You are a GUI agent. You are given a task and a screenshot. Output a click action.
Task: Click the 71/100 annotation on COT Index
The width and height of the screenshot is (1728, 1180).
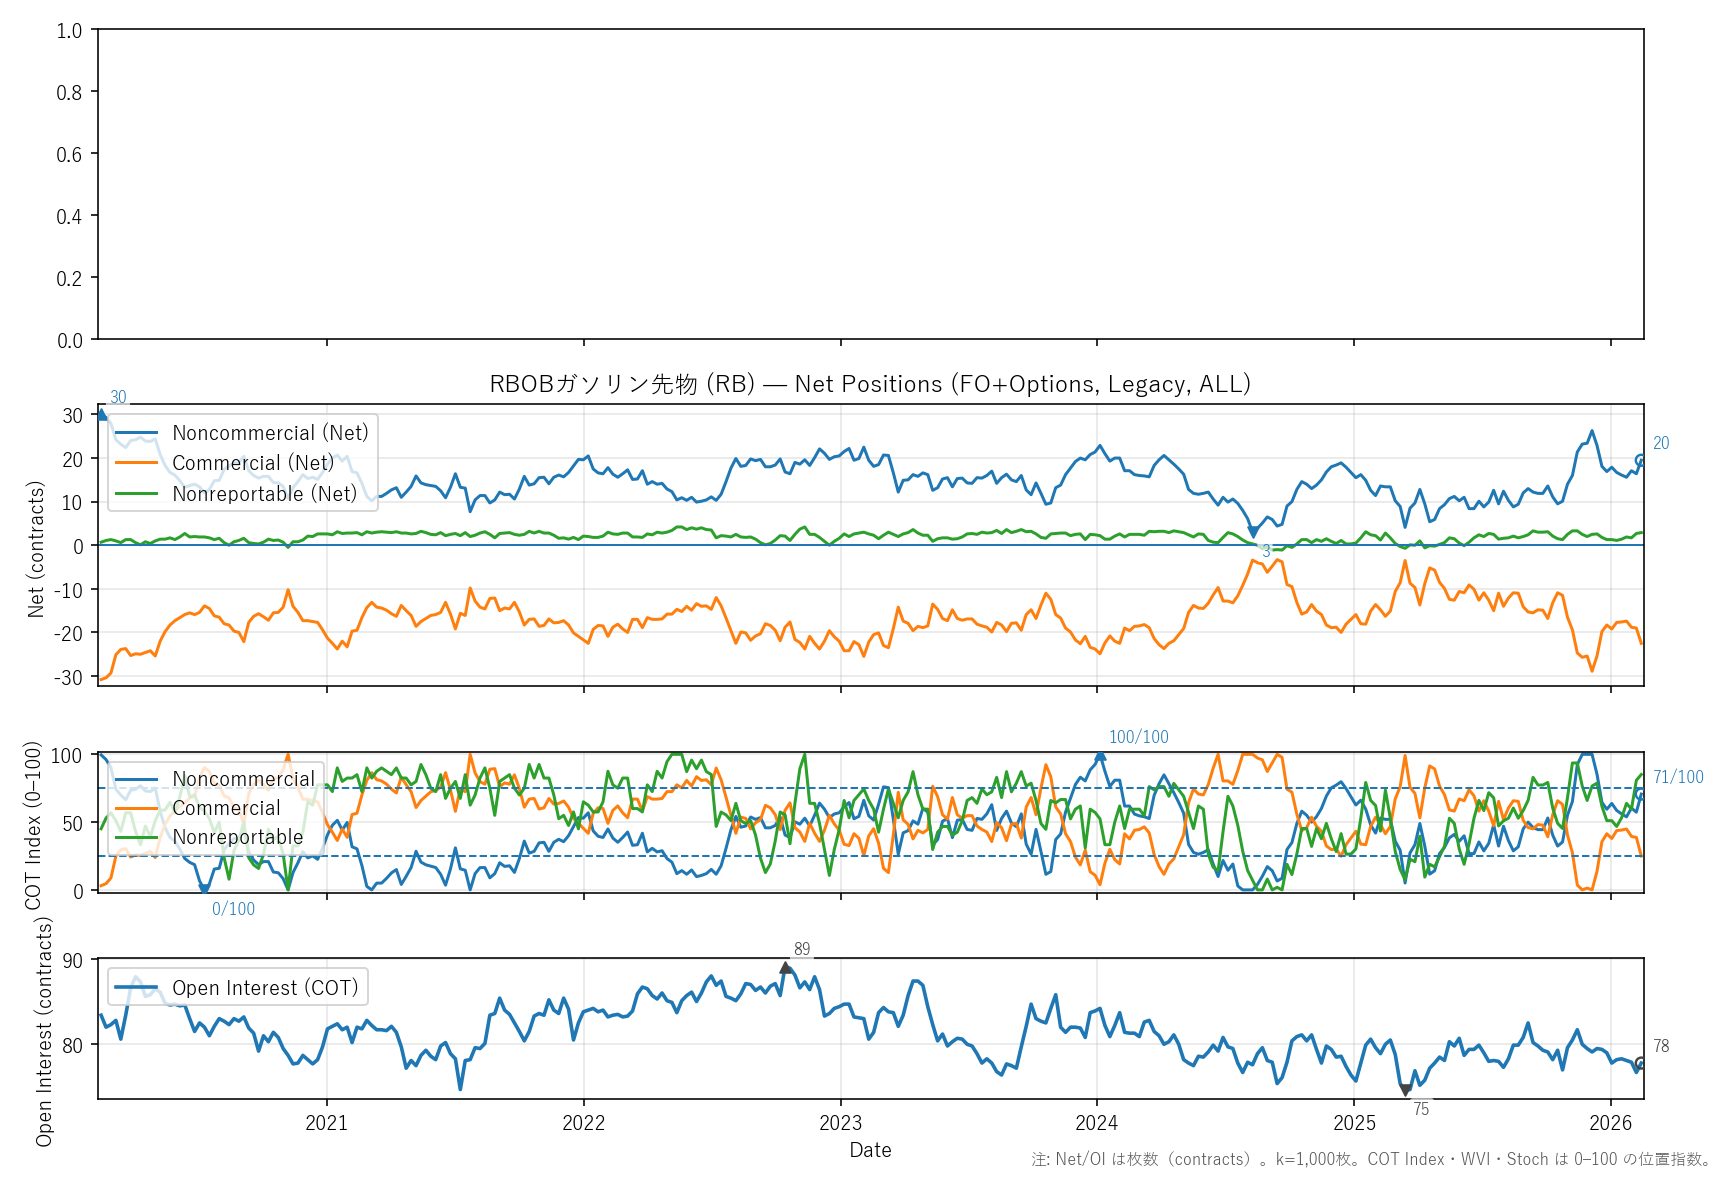tap(1678, 777)
